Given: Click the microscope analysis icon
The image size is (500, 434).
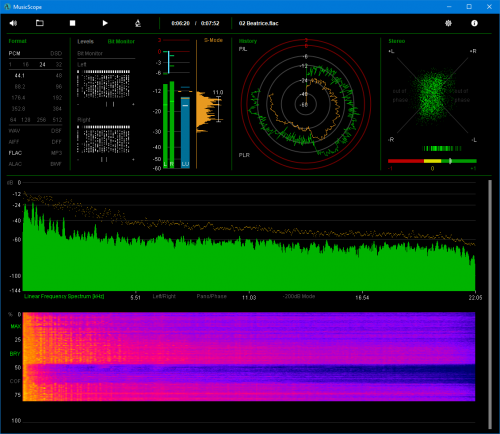Looking at the screenshot, I should point(138,23).
